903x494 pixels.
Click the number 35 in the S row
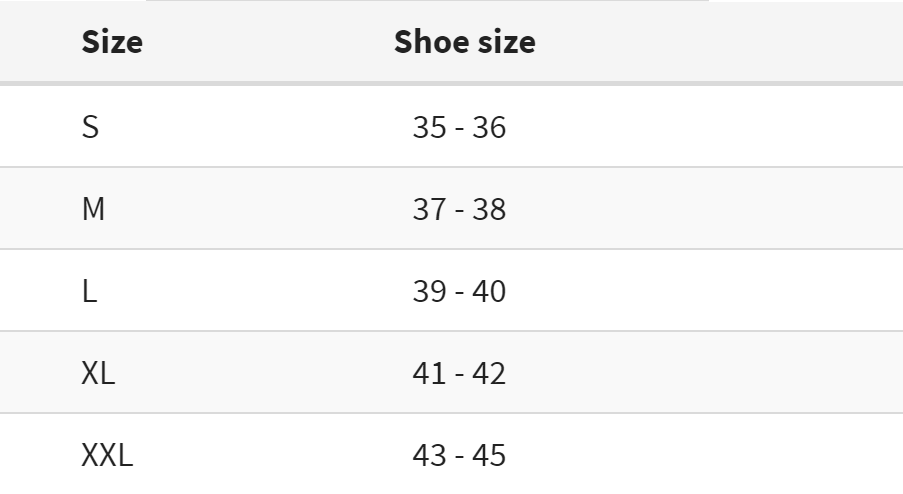click(428, 128)
